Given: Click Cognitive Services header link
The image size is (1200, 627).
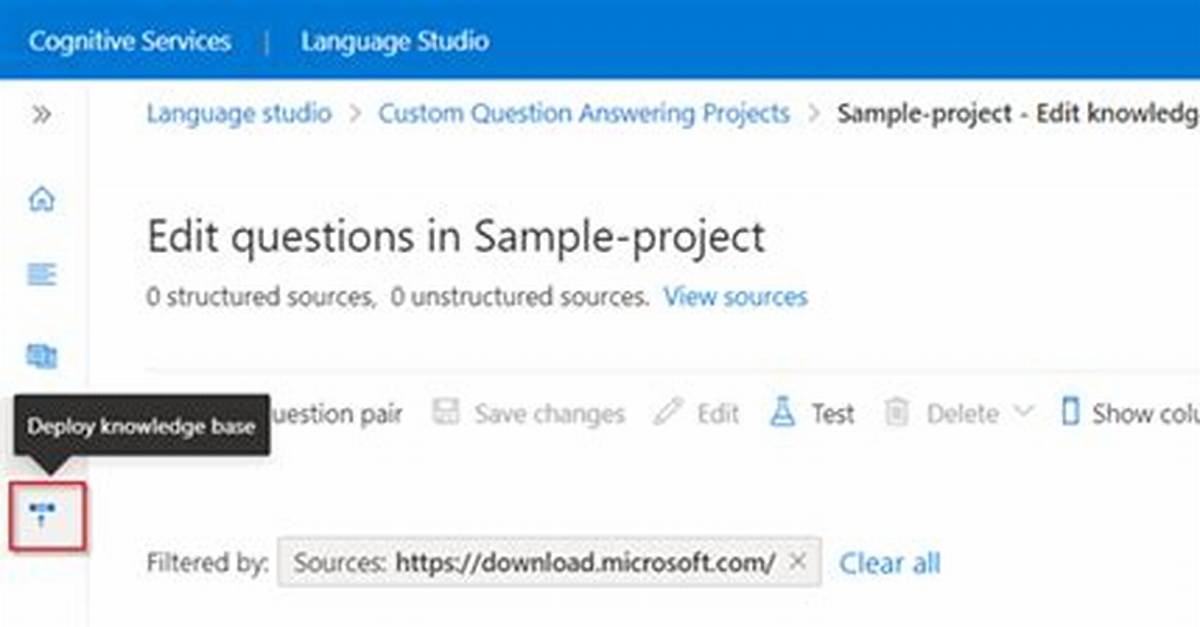Looking at the screenshot, I should point(130,41).
